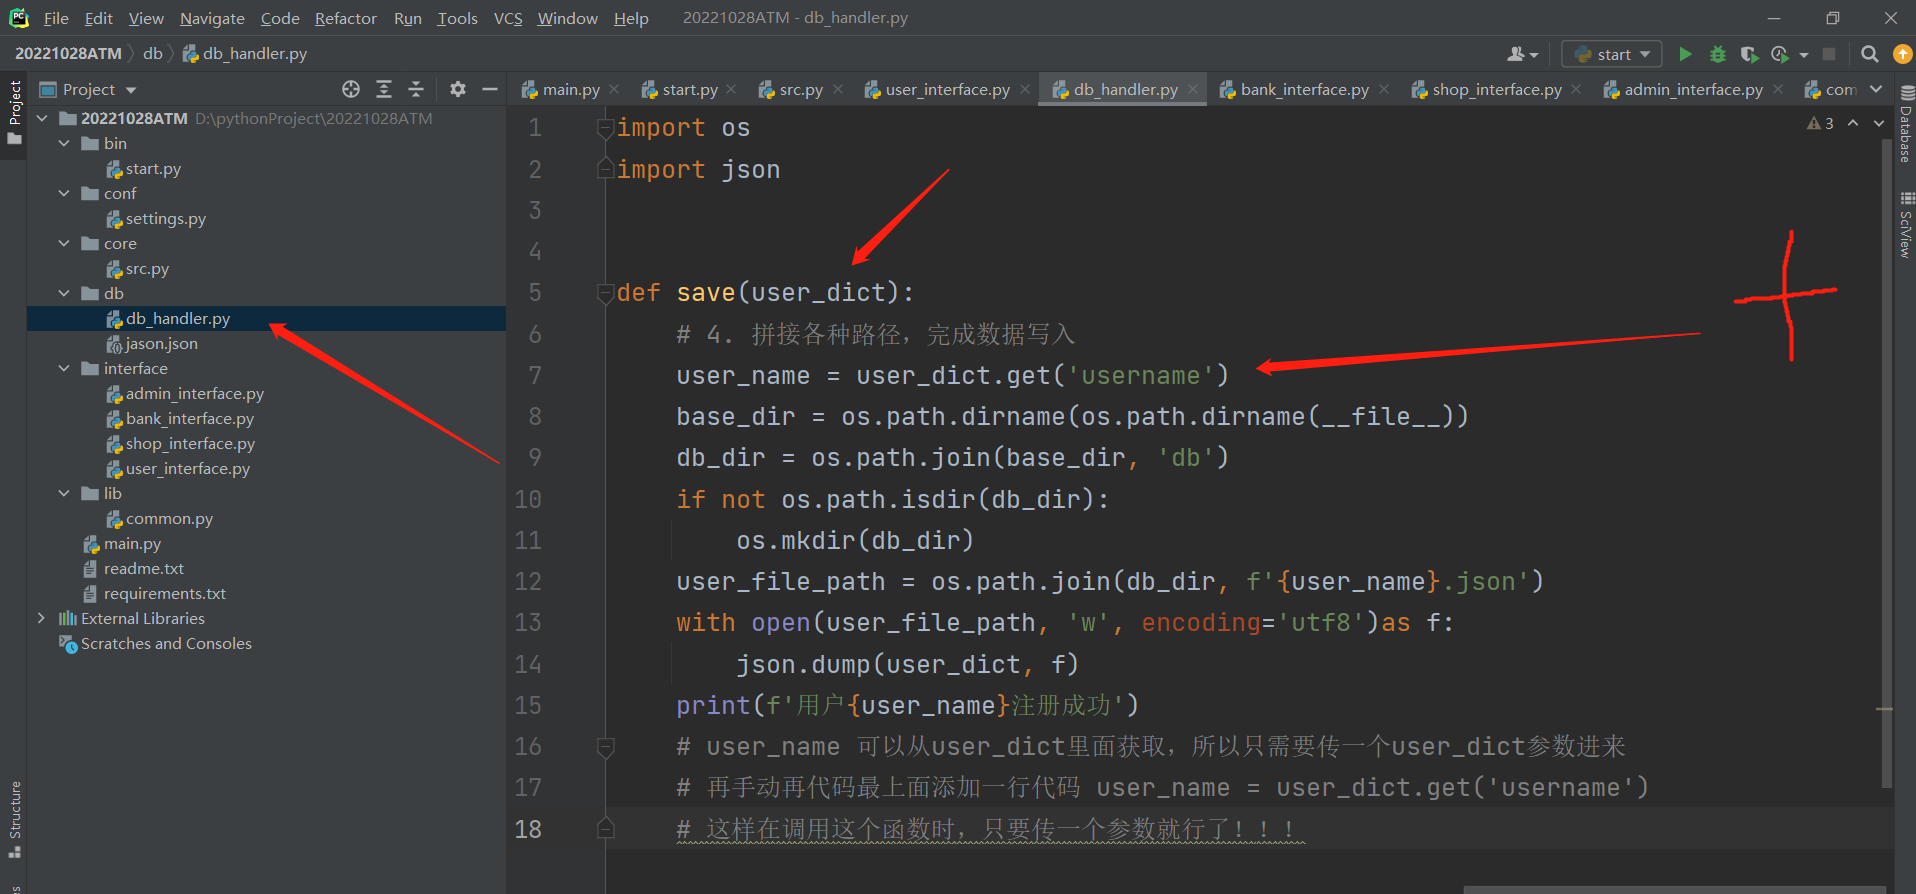Switch to the shop_interface.py tab
The width and height of the screenshot is (1916, 894).
(x=1496, y=89)
